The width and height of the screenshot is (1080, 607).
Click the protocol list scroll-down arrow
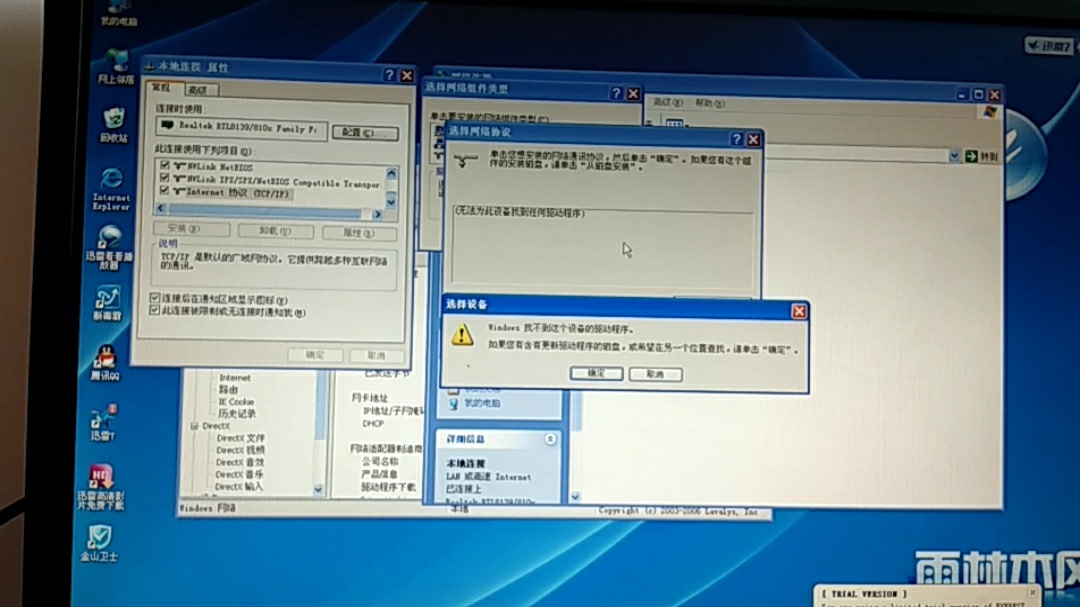tap(391, 200)
